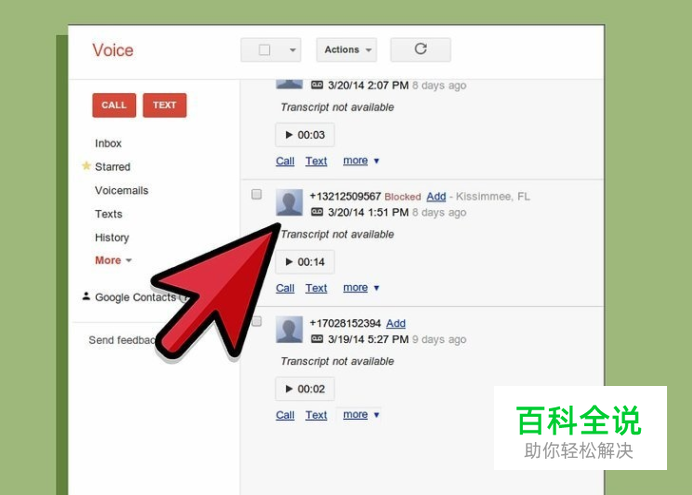The image size is (692, 495).
Task: Click Text under 00:02 voicemail
Action: pos(316,415)
